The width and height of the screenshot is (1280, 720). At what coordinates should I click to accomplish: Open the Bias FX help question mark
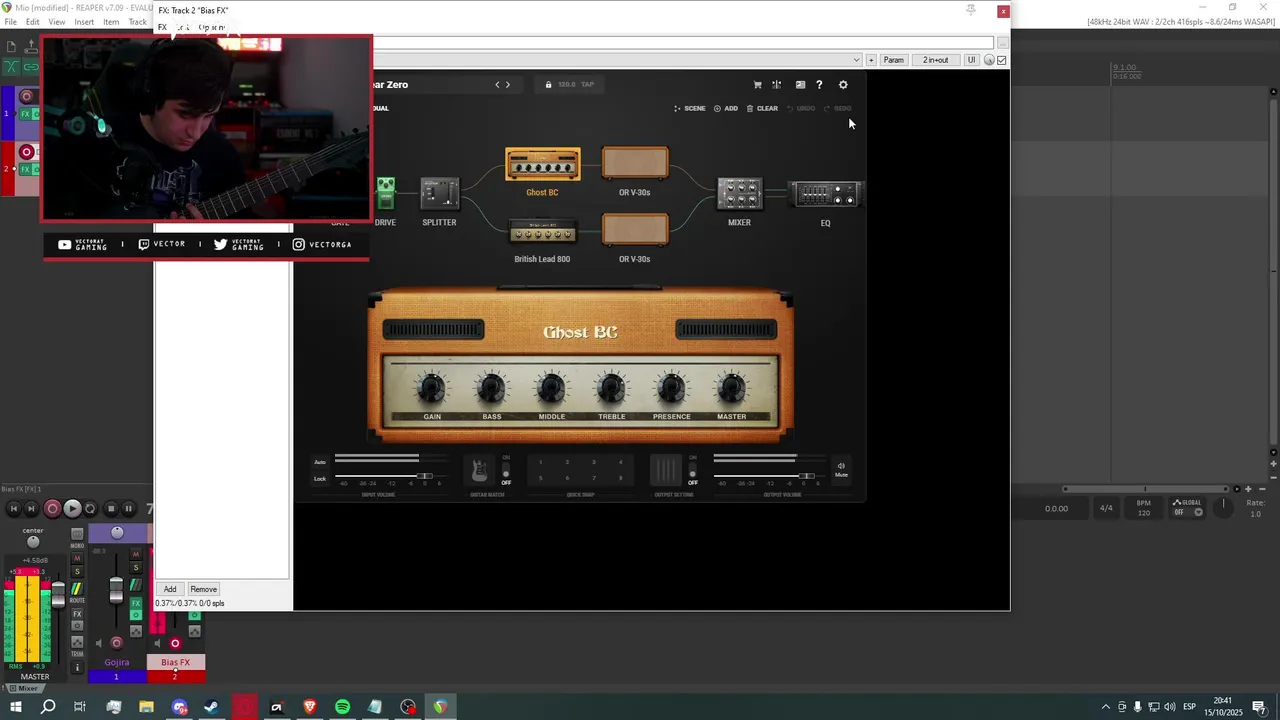819,85
